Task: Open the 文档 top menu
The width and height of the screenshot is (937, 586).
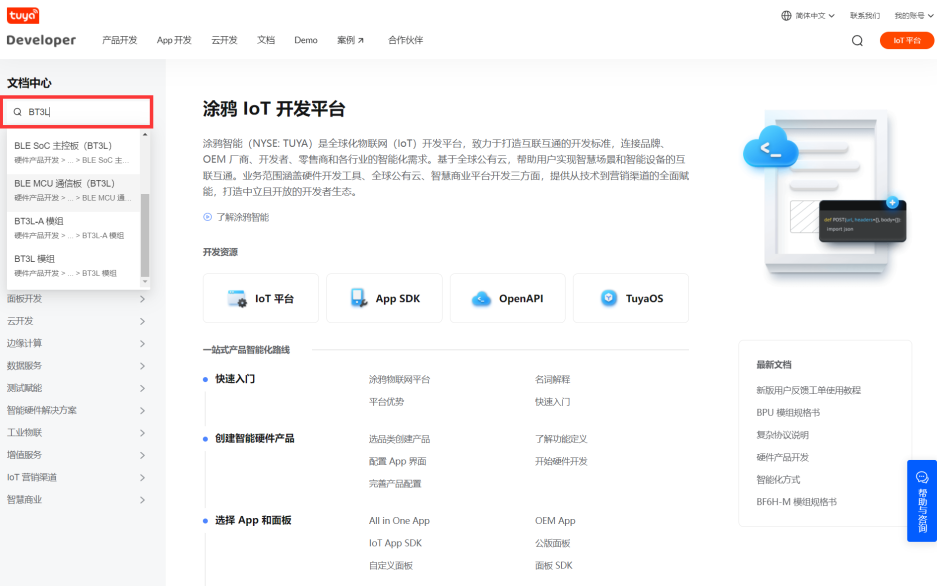Action: click(266, 40)
